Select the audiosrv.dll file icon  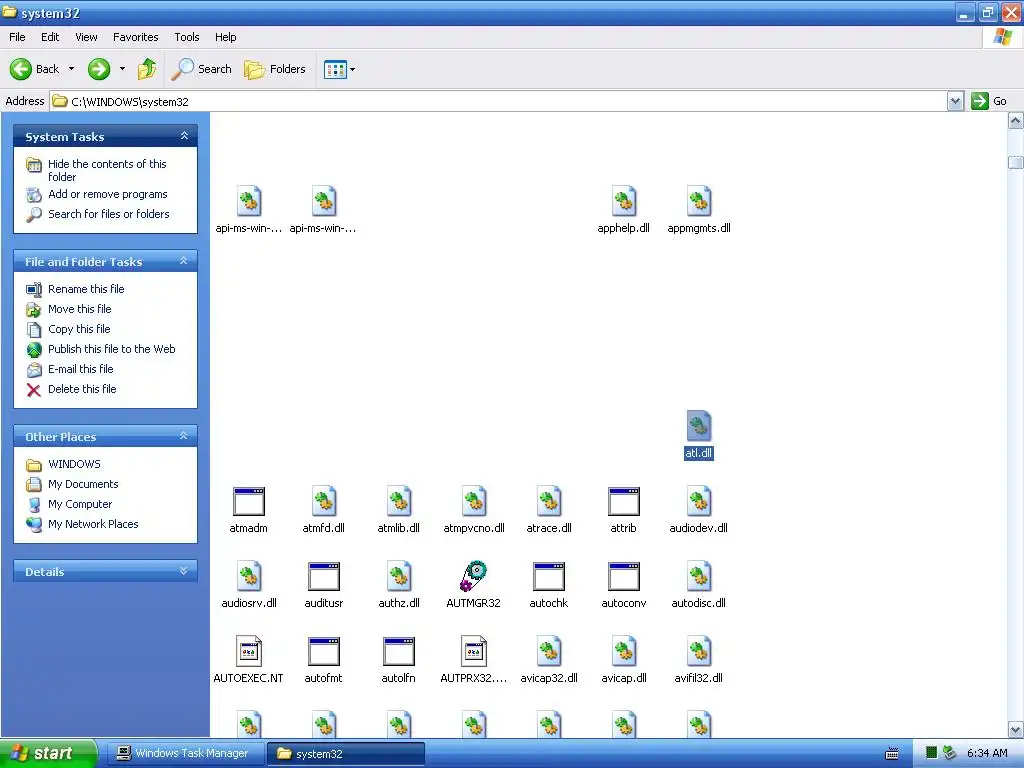[x=249, y=576]
